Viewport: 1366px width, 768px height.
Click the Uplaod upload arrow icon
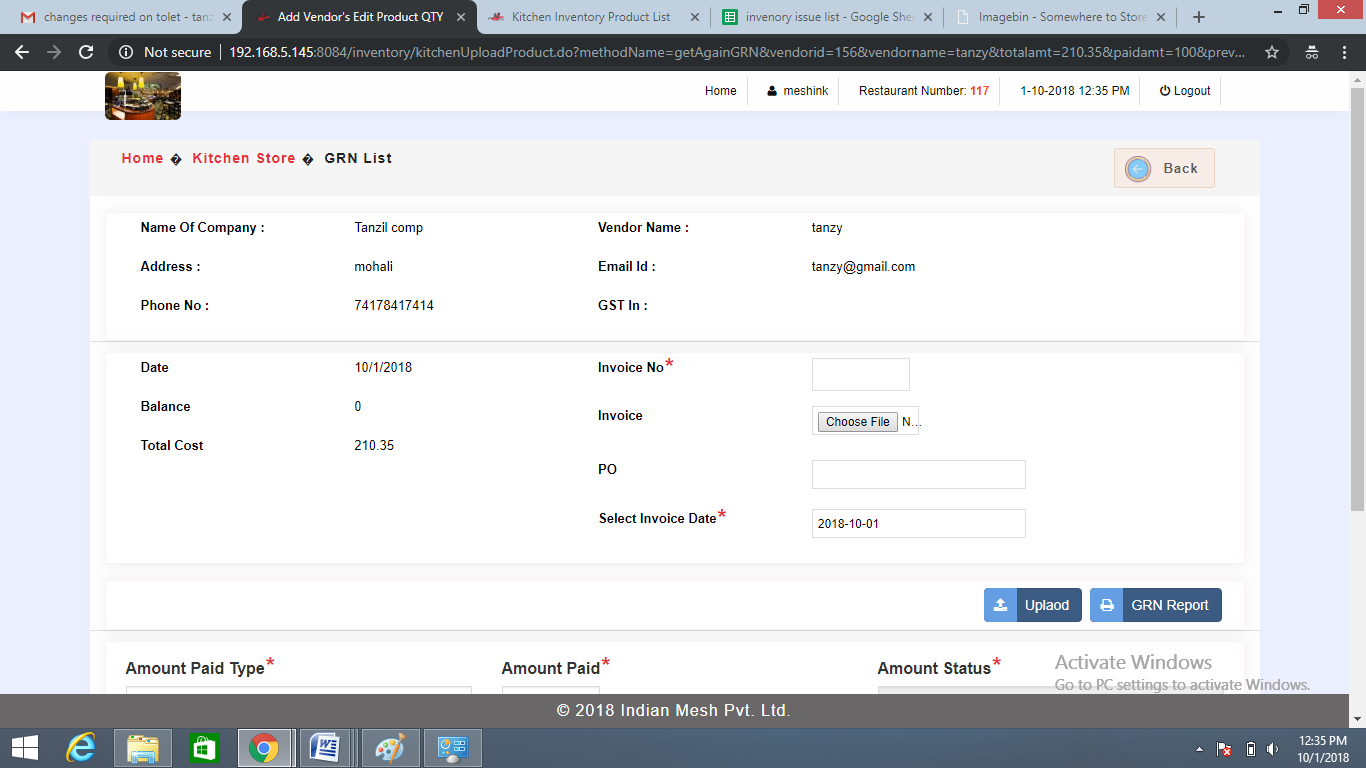1000,605
